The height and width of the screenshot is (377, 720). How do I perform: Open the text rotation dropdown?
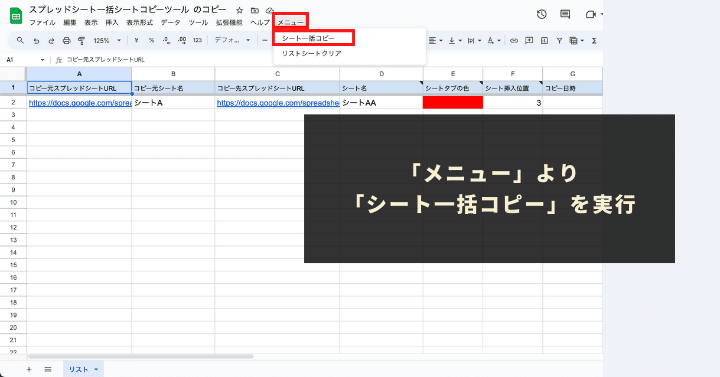(494, 40)
